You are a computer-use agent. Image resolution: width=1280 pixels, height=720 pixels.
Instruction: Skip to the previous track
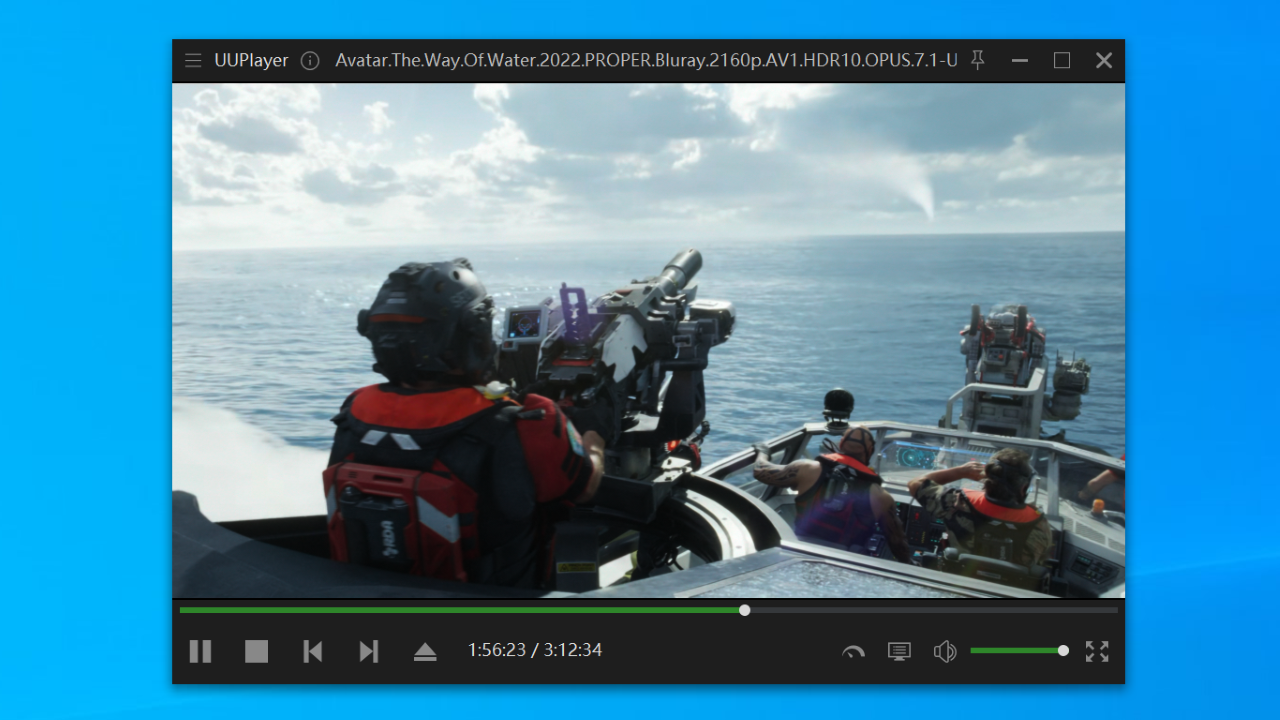(x=313, y=651)
